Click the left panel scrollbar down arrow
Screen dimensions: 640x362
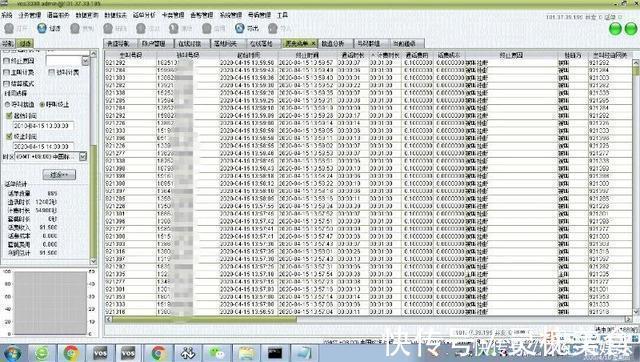pyautogui.click(x=93, y=261)
